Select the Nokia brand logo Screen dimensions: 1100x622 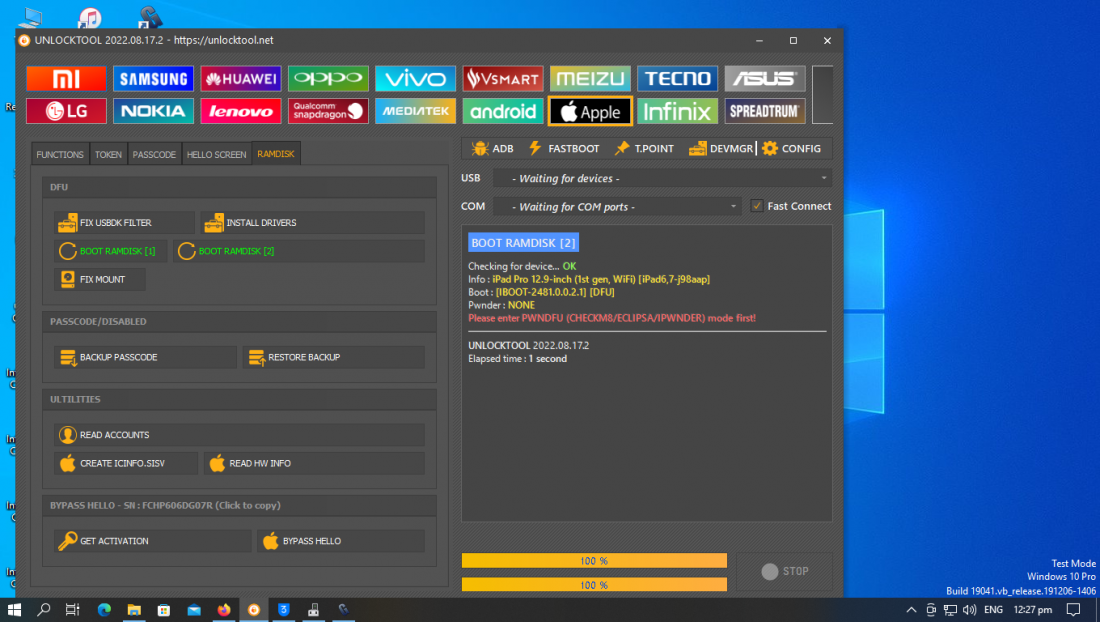tap(153, 111)
